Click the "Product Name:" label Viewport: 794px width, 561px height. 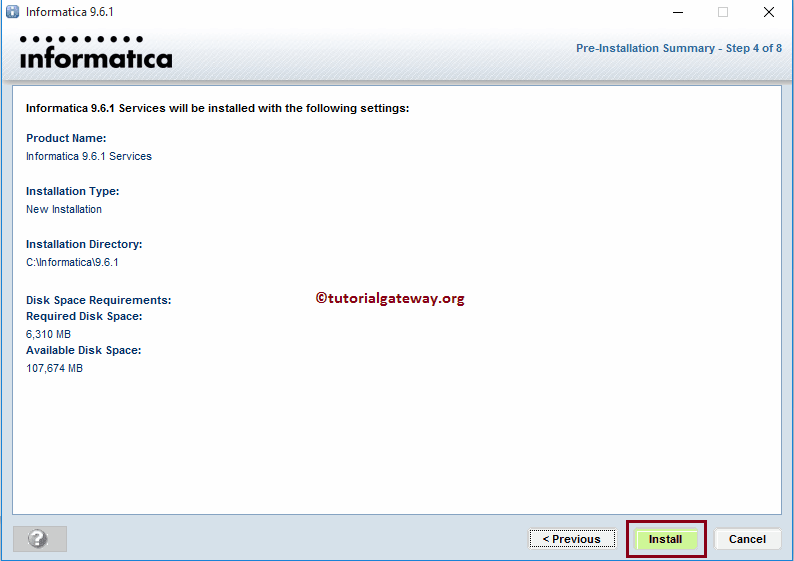(66, 138)
